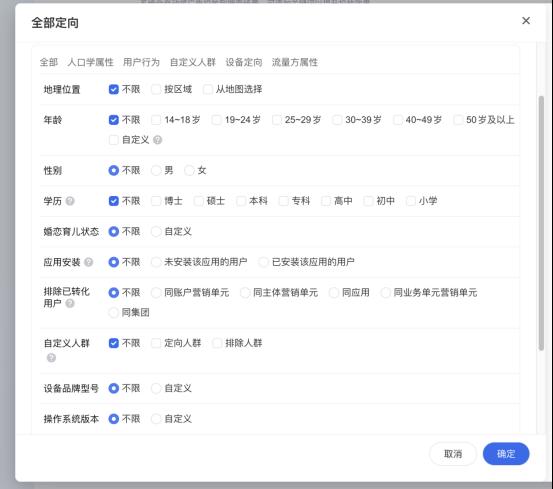
Task: Check the 40~49岁 age option
Action: click(x=397, y=120)
